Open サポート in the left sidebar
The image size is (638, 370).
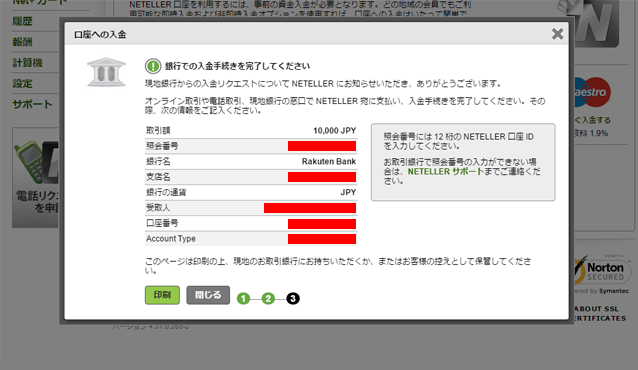tap(33, 105)
